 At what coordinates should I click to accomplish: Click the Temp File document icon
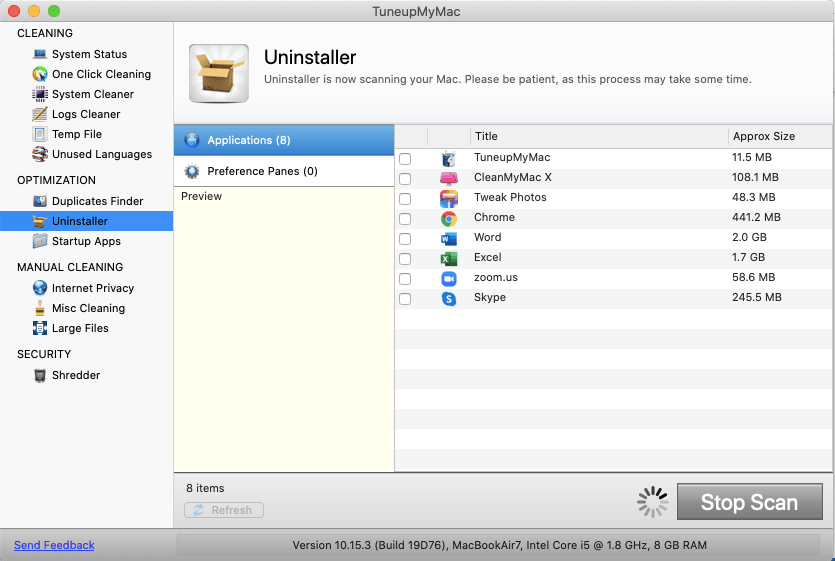(x=40, y=134)
